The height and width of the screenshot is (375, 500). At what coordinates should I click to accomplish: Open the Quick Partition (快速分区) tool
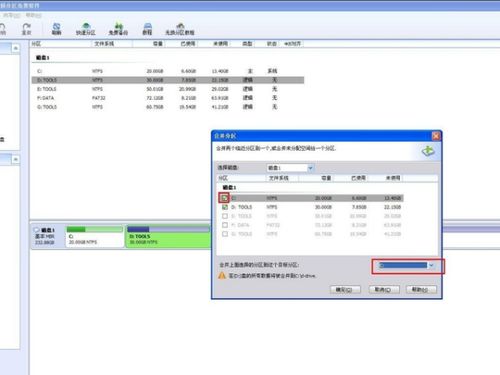pos(86,29)
